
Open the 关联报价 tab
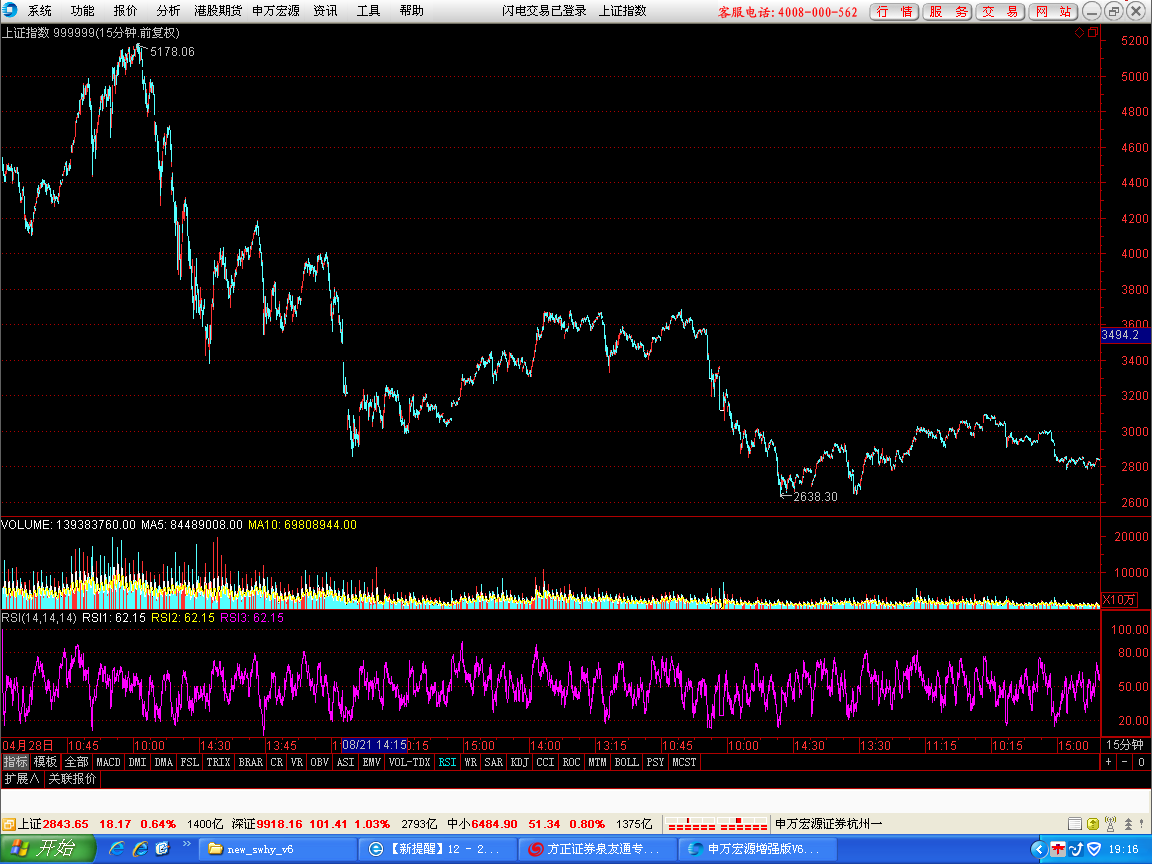coord(72,779)
